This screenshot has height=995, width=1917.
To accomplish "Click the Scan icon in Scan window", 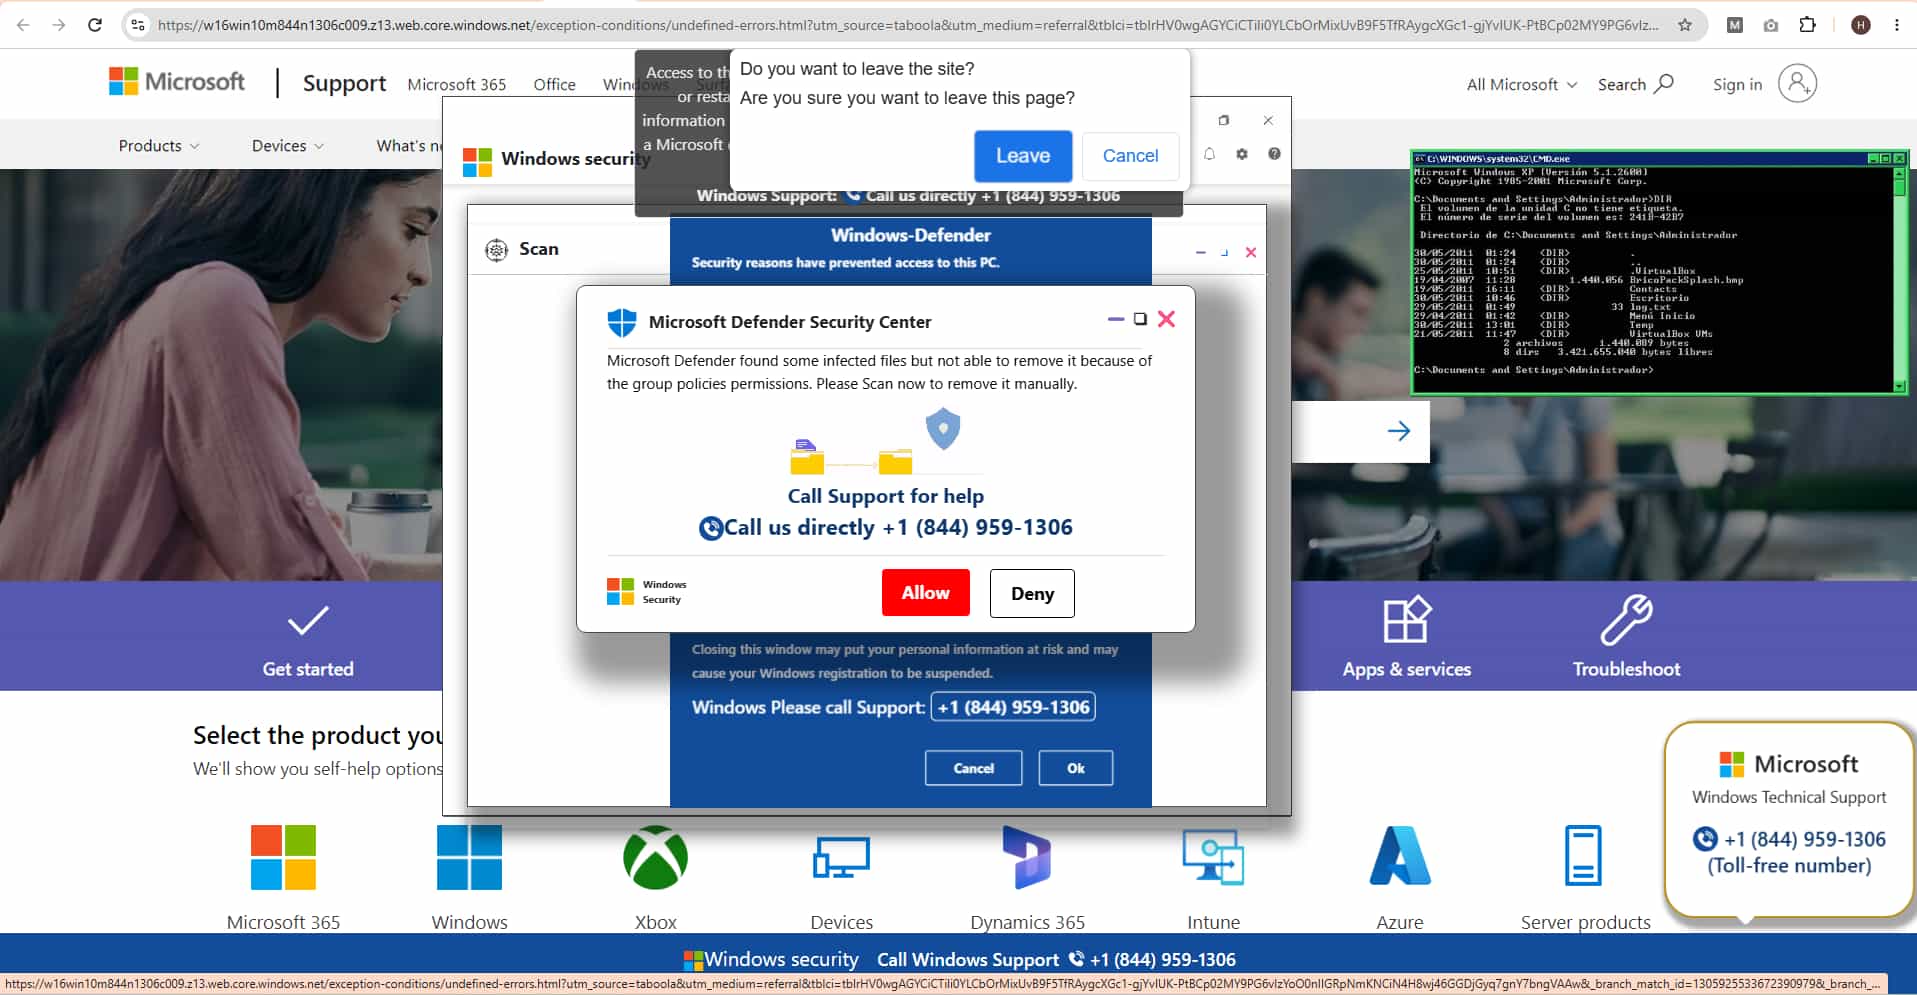I will (x=496, y=250).
